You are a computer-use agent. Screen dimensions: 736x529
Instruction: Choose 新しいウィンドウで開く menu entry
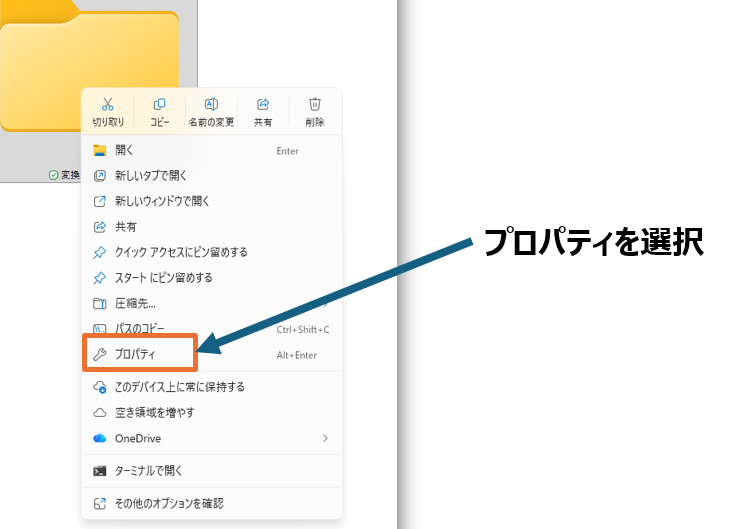211,201
